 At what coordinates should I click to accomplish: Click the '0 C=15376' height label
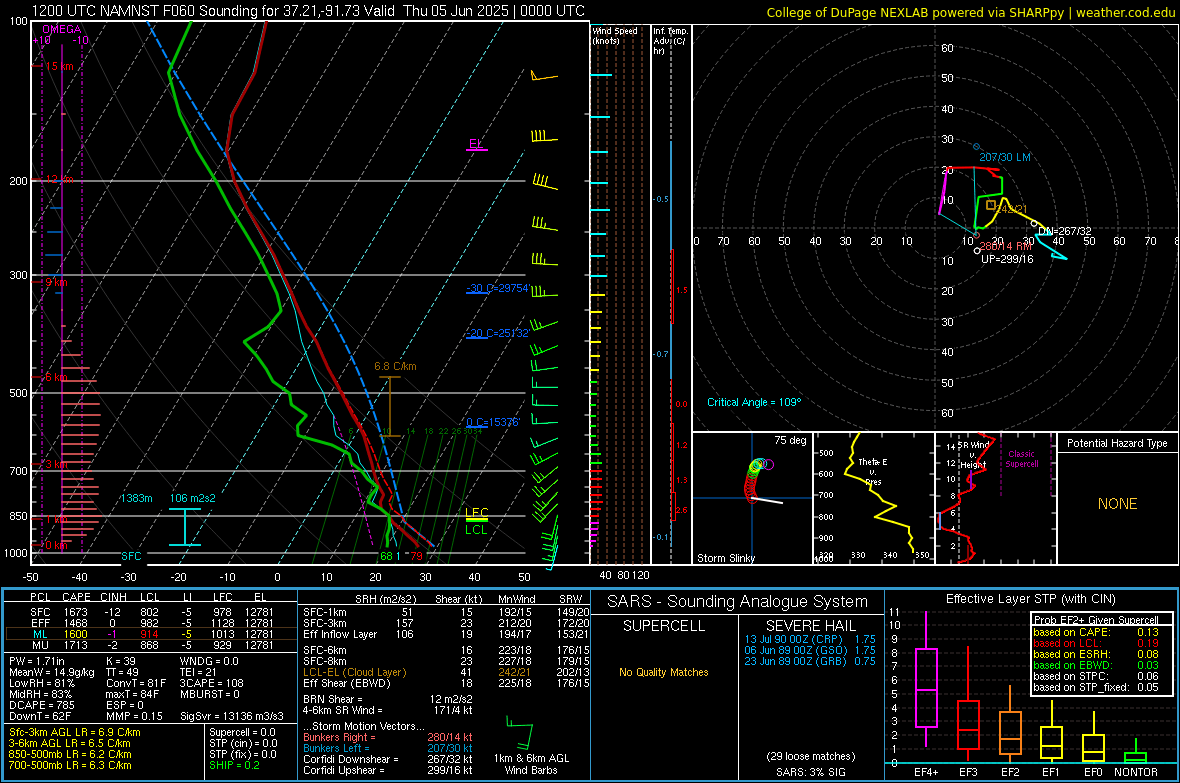pyautogui.click(x=492, y=422)
